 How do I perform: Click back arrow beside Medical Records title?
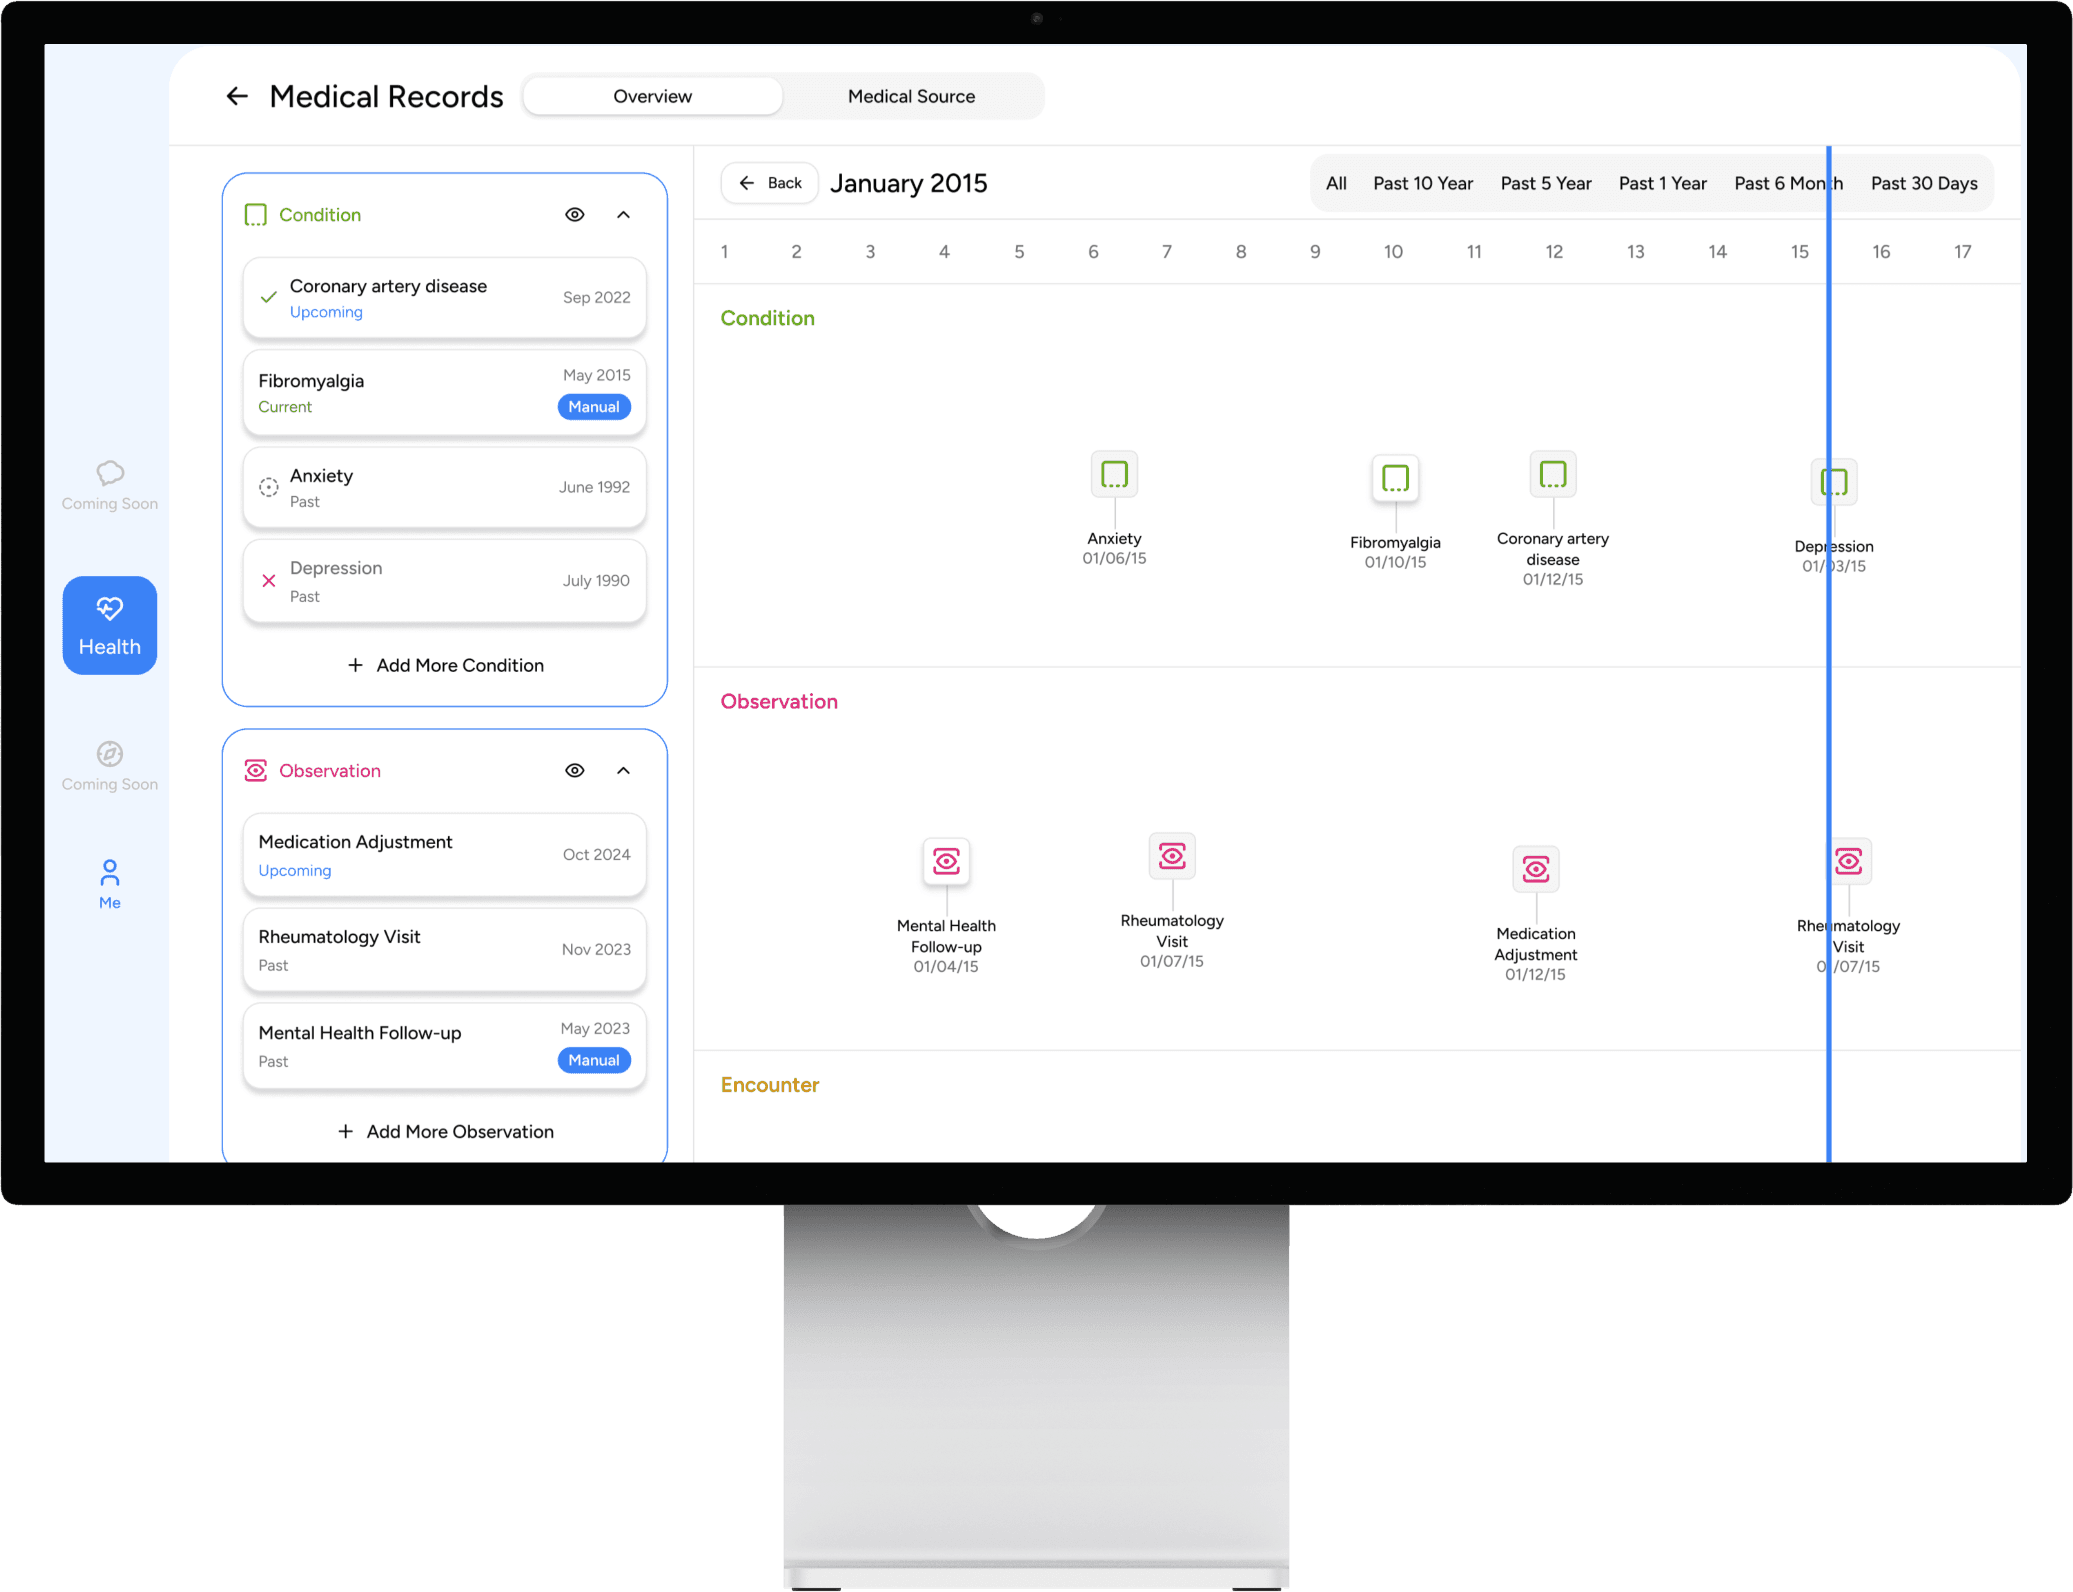pyautogui.click(x=237, y=96)
